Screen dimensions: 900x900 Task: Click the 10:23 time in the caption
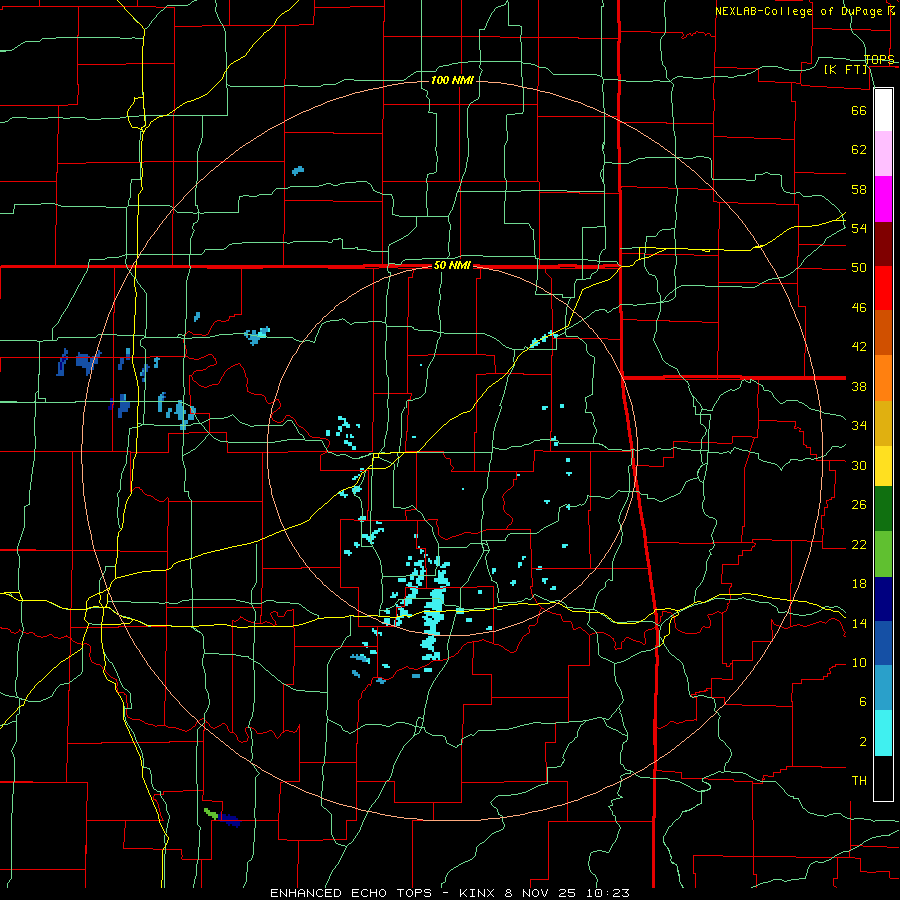click(x=607, y=893)
